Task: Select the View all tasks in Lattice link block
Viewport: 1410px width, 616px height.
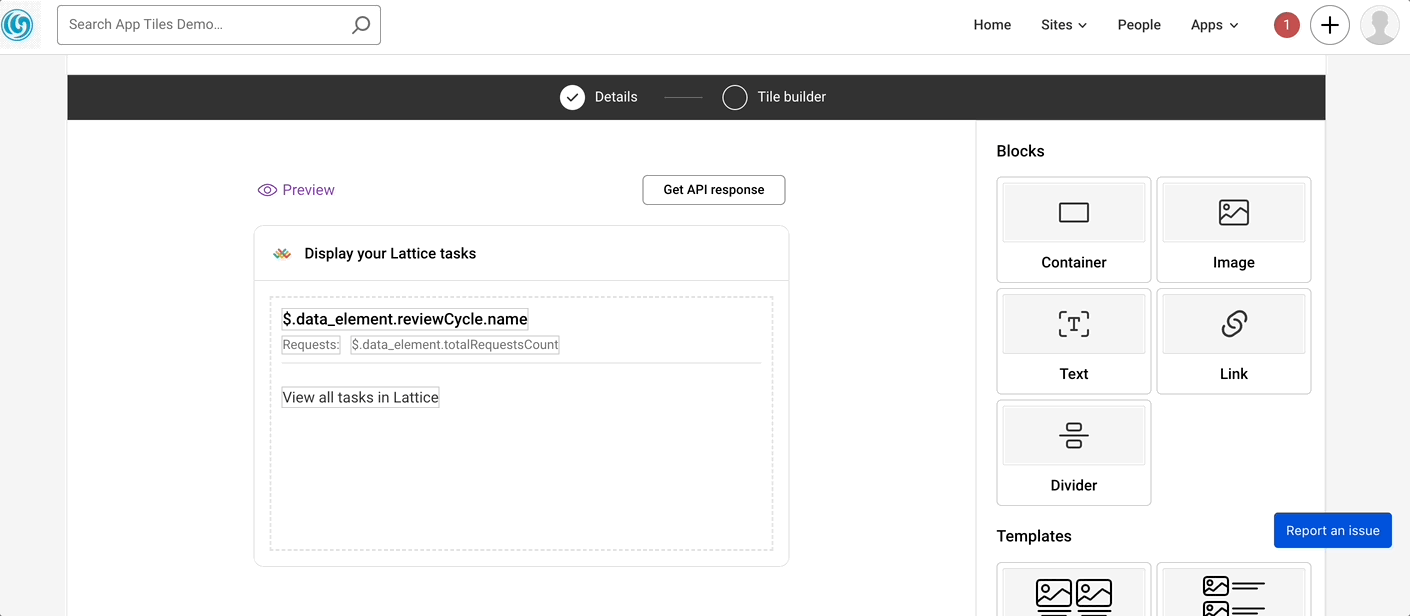Action: coord(360,398)
